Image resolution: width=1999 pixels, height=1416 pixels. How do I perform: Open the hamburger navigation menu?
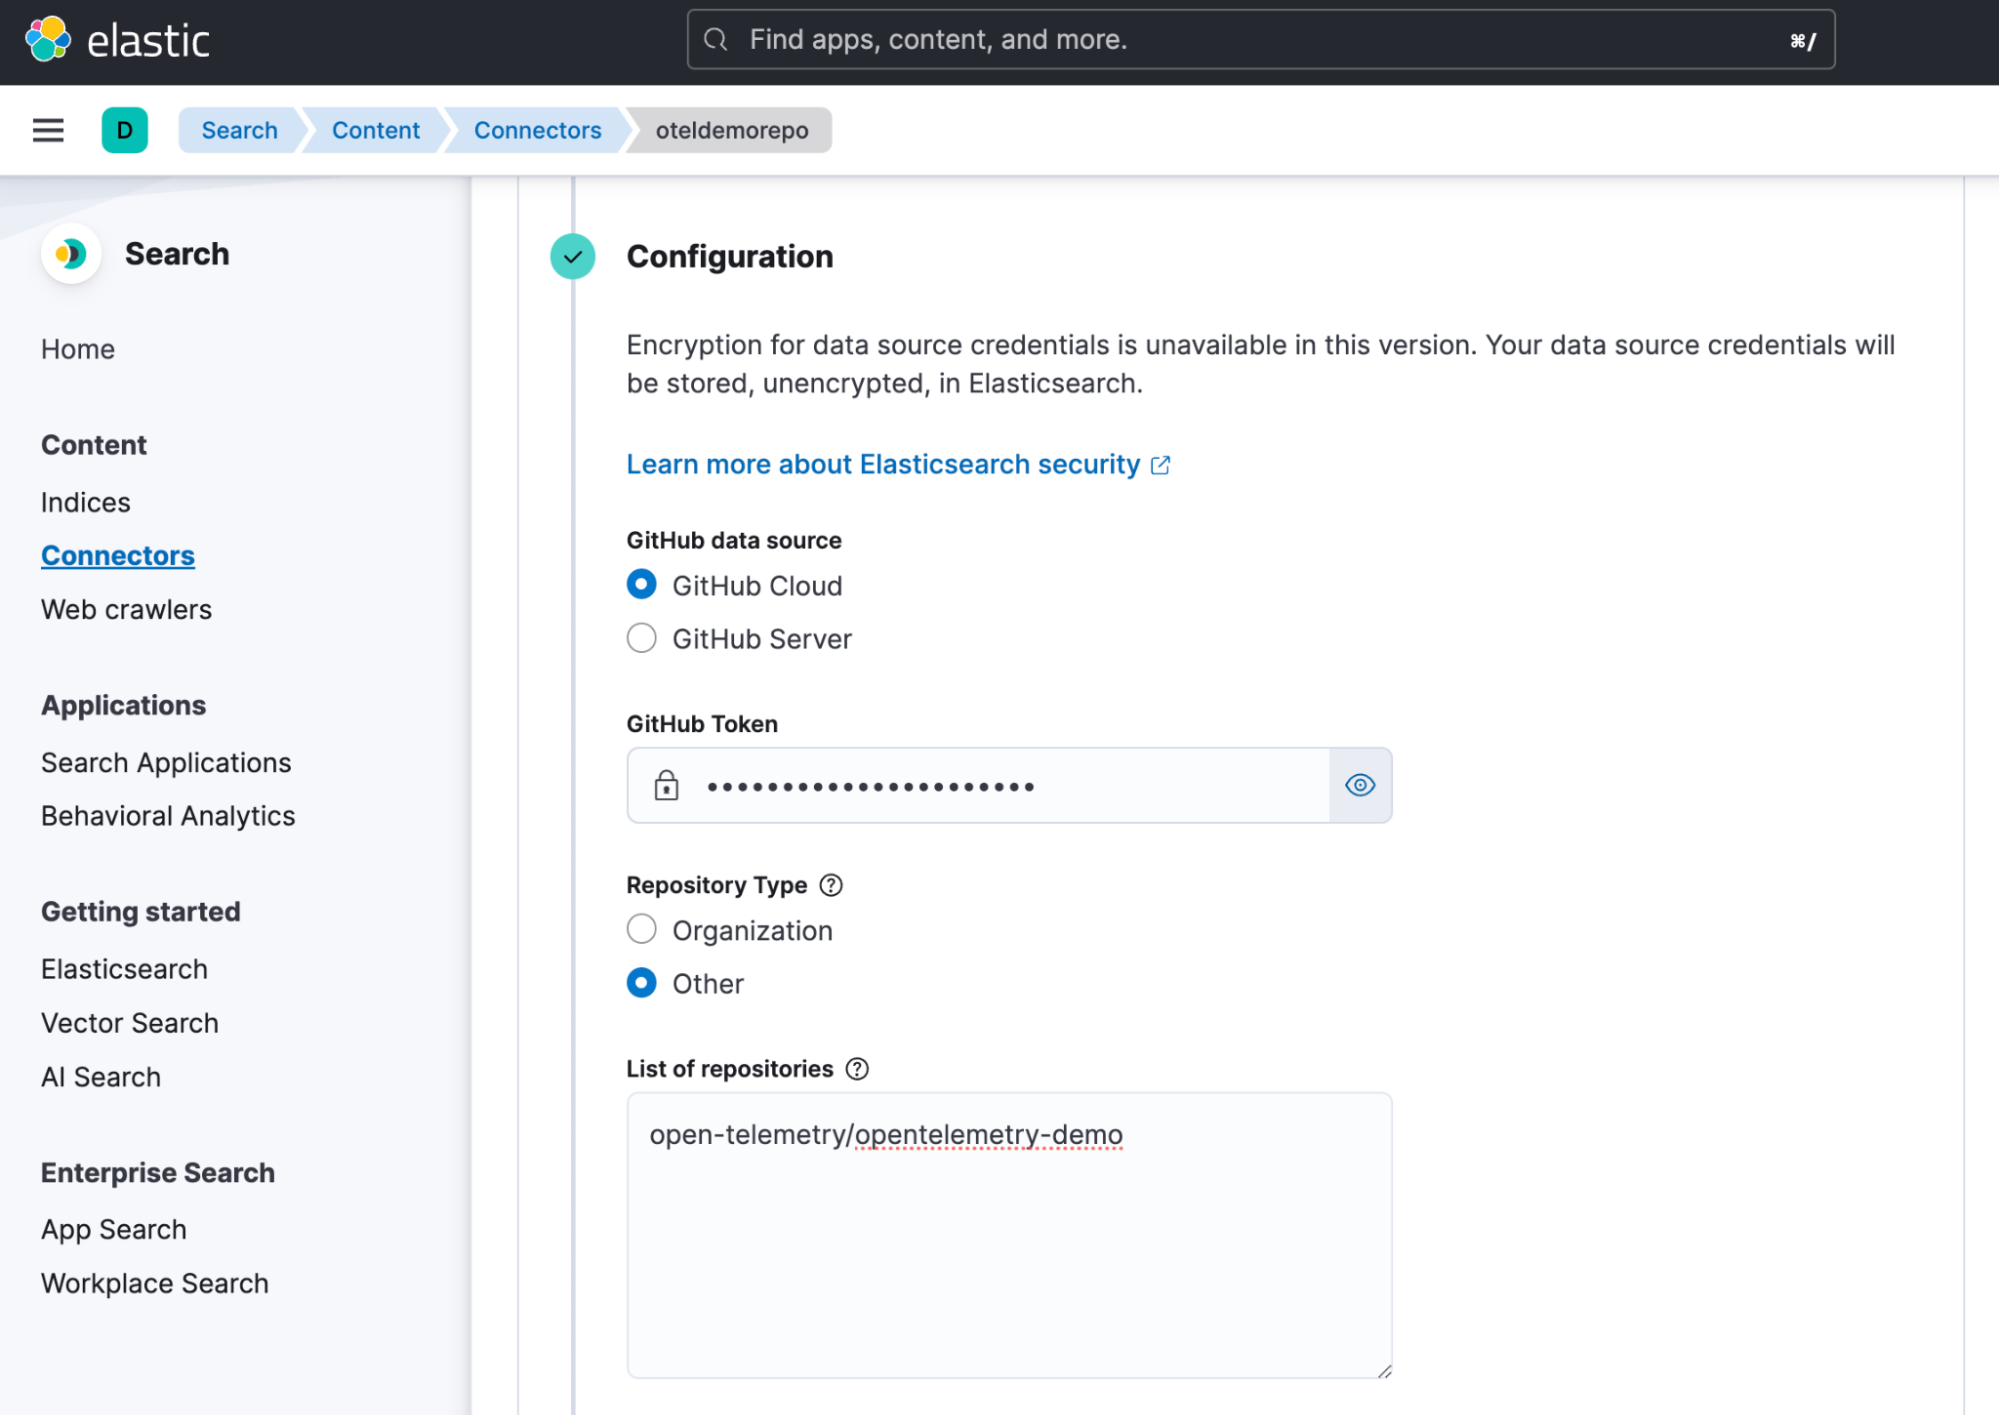pos(48,130)
